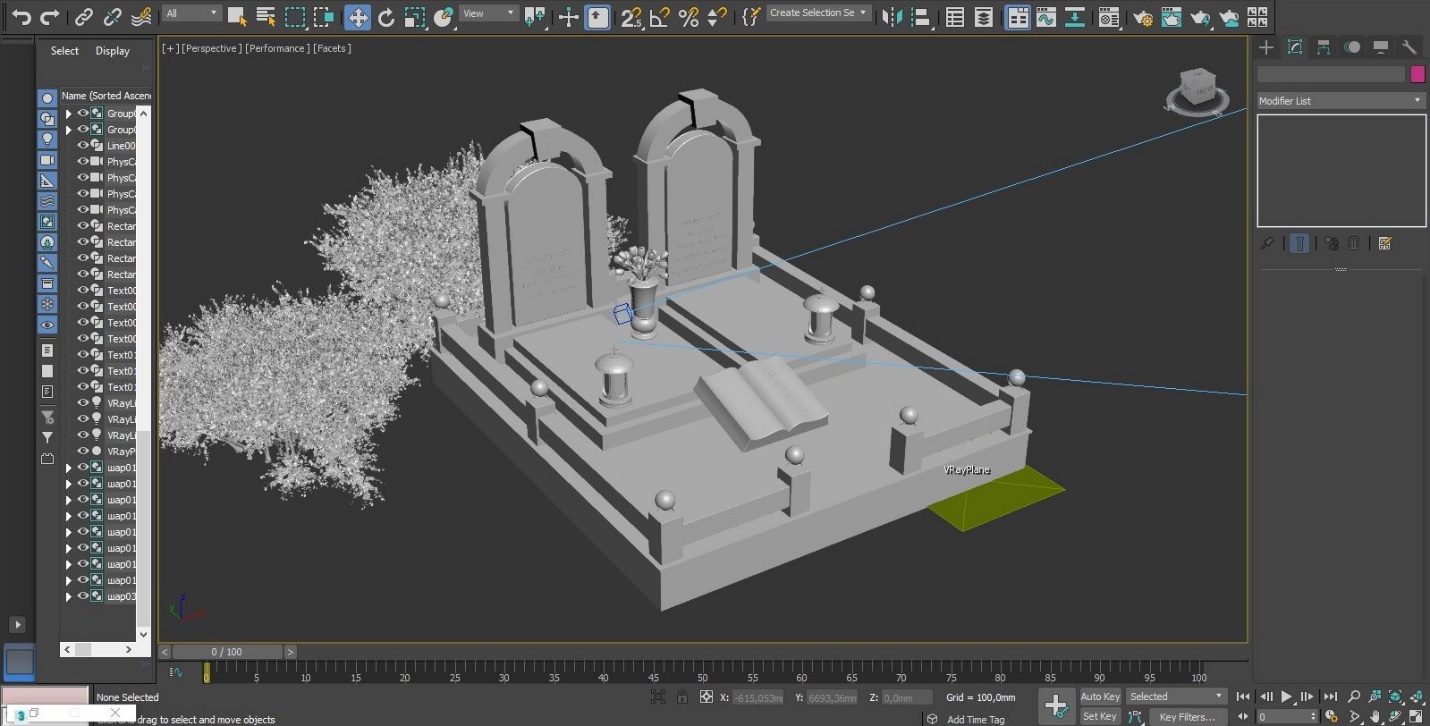
Task: Click the Key Filters button
Action: [1188, 716]
